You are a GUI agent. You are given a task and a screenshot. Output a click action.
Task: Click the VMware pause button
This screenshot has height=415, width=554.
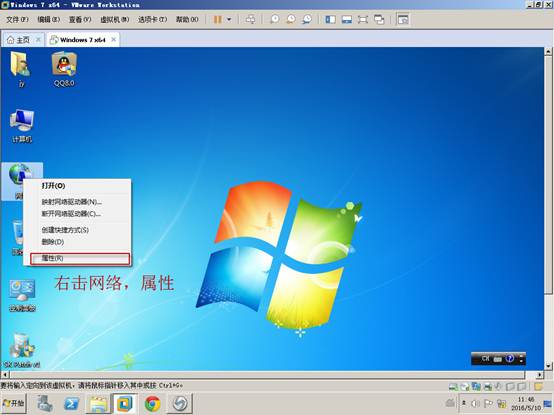[x=217, y=19]
